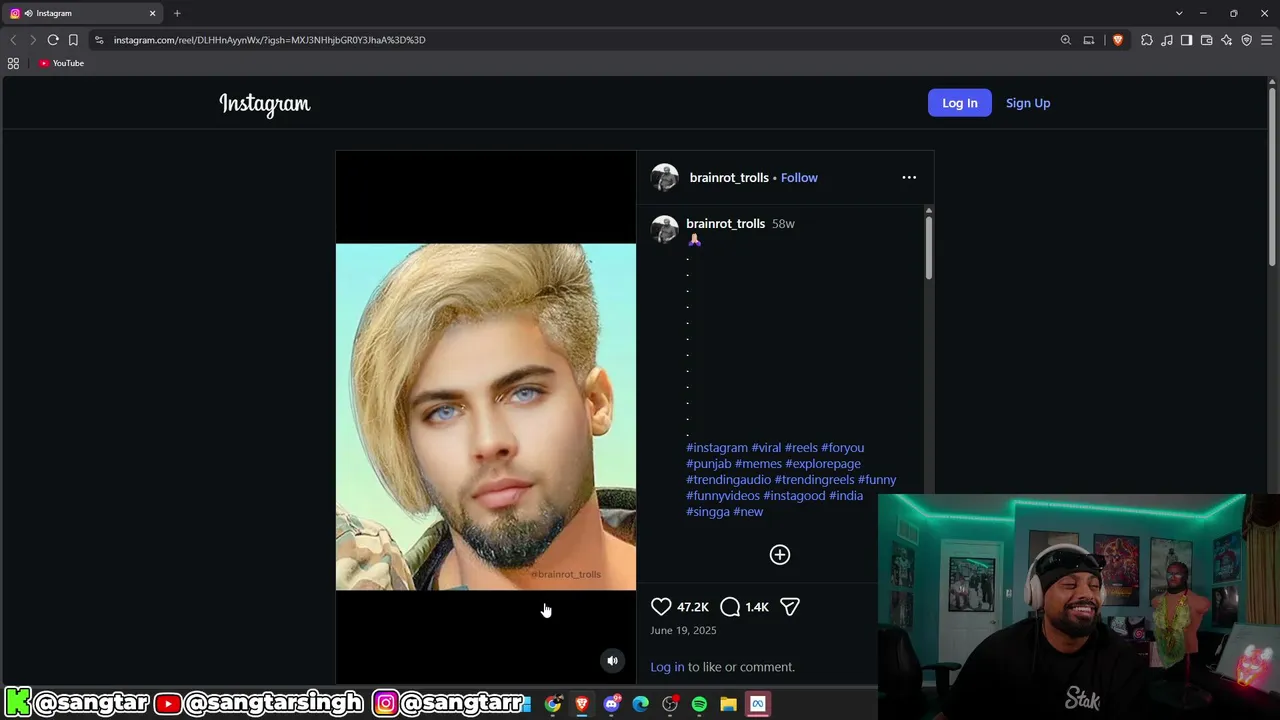Open the #reels hashtag
The image size is (1280, 720).
tap(801, 448)
